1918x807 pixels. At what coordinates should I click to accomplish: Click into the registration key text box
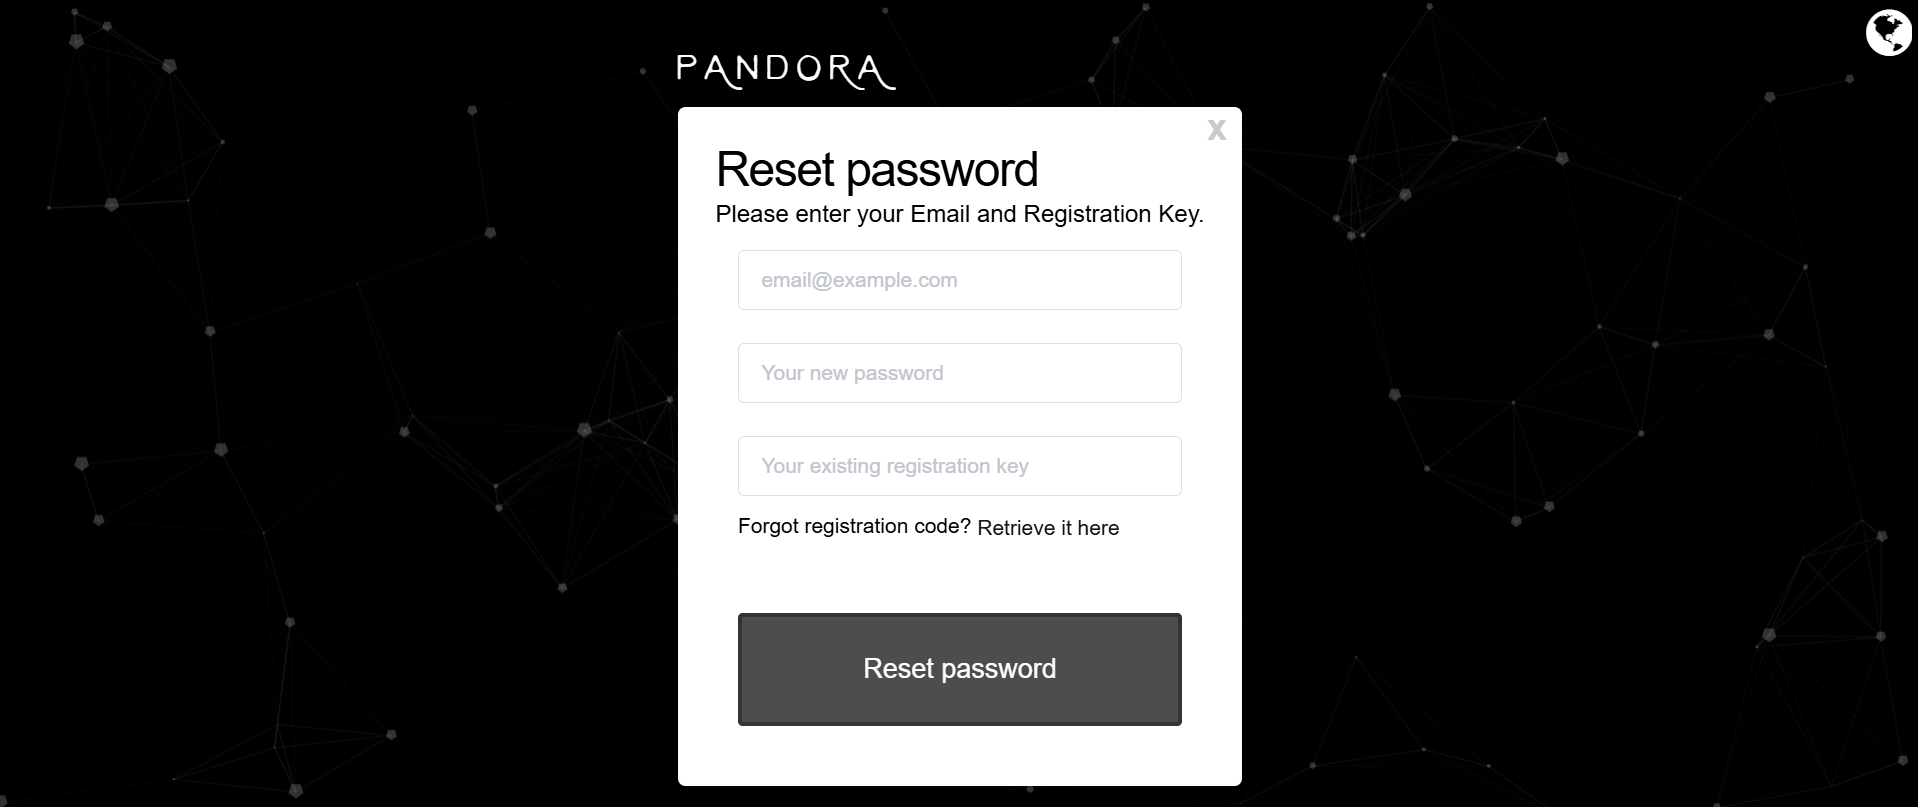click(x=959, y=466)
